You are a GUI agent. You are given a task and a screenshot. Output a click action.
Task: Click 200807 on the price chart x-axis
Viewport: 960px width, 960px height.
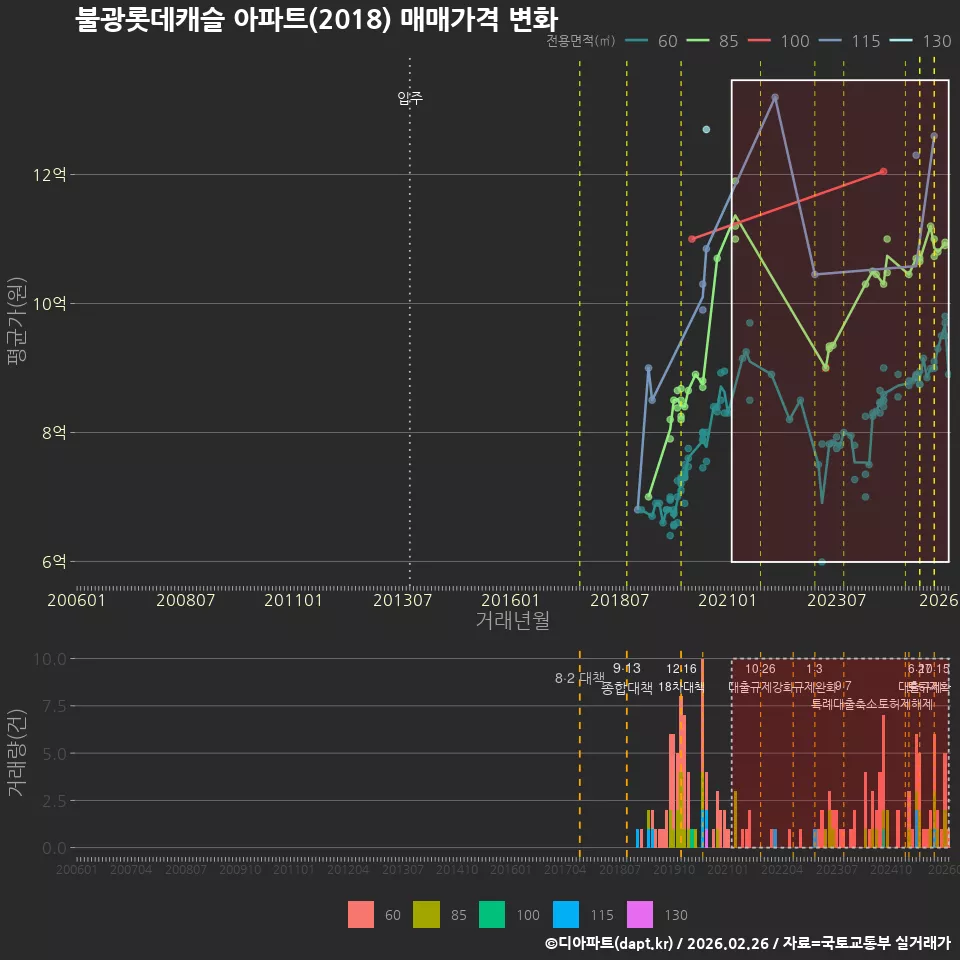point(186,600)
